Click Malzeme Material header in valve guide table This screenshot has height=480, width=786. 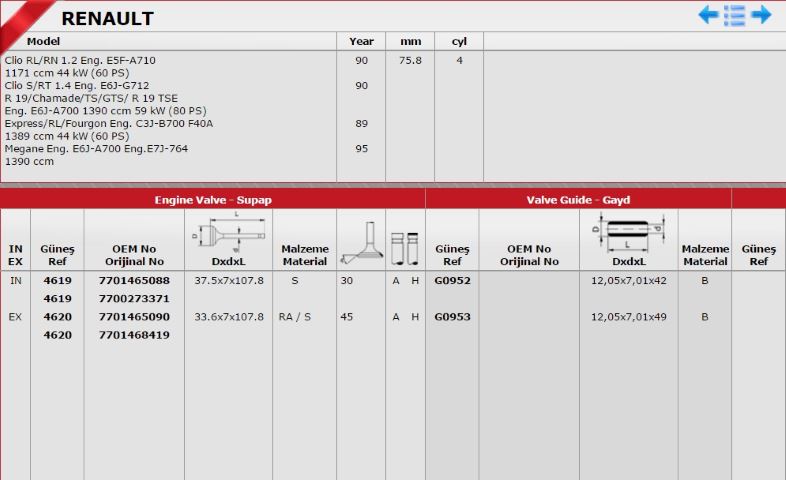(x=705, y=255)
